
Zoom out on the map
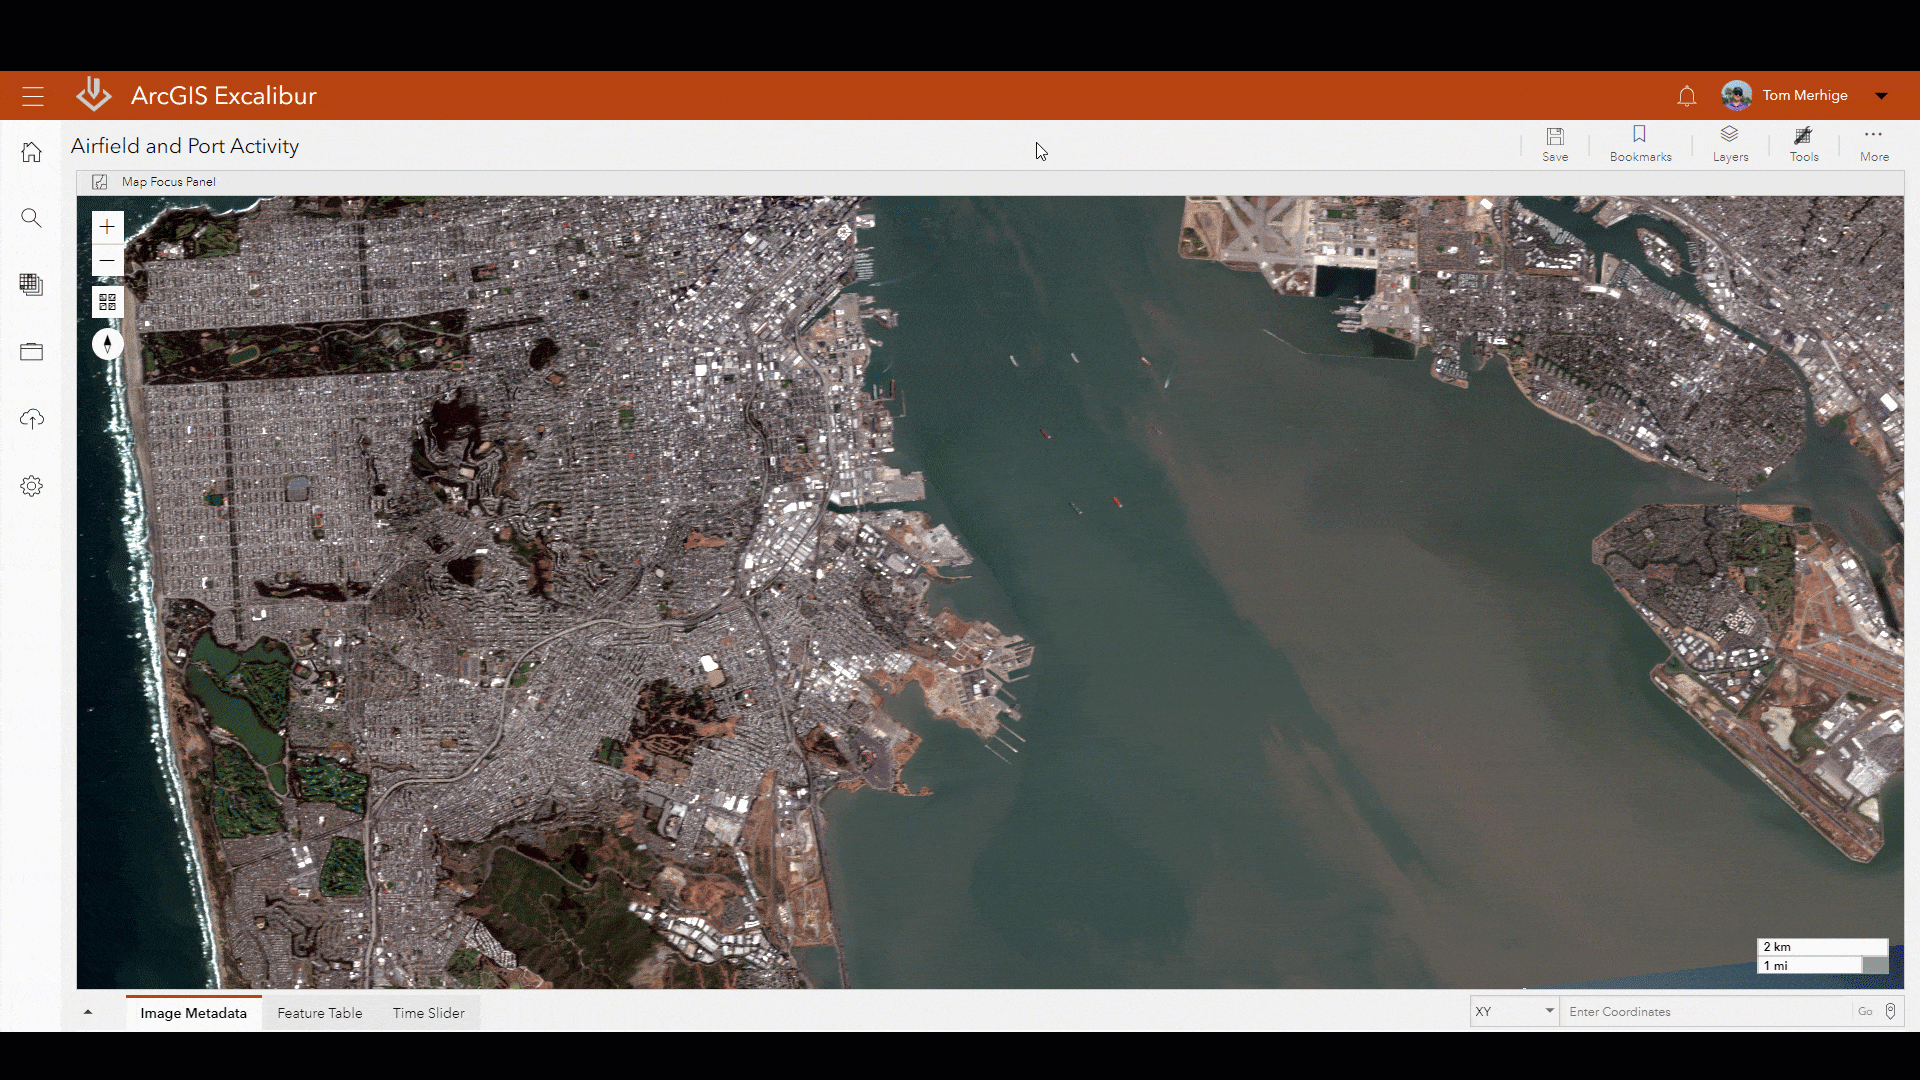pos(107,261)
